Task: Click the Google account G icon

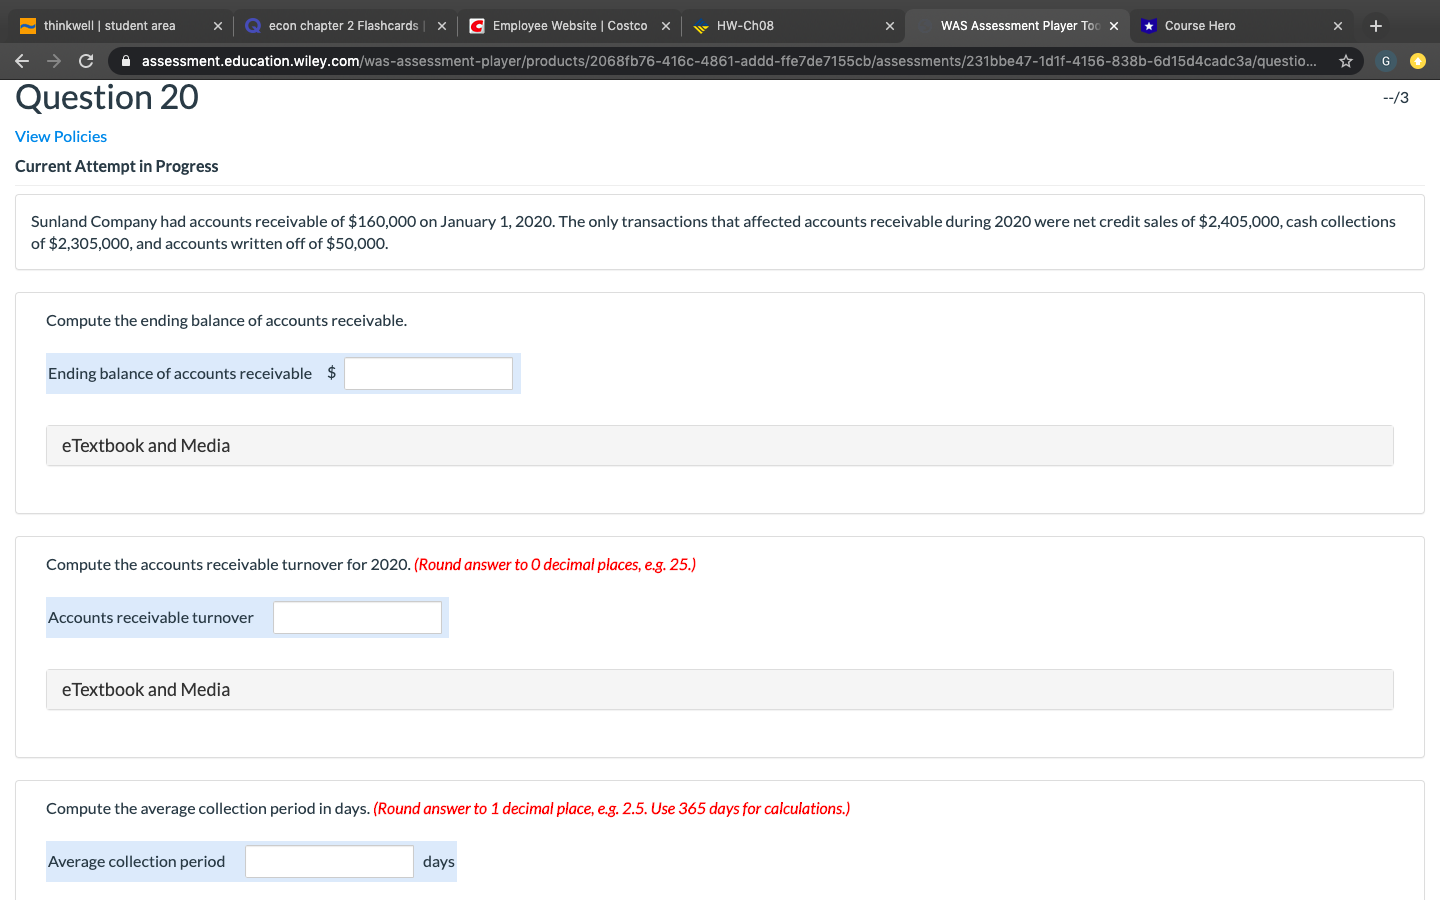Action: [1385, 60]
